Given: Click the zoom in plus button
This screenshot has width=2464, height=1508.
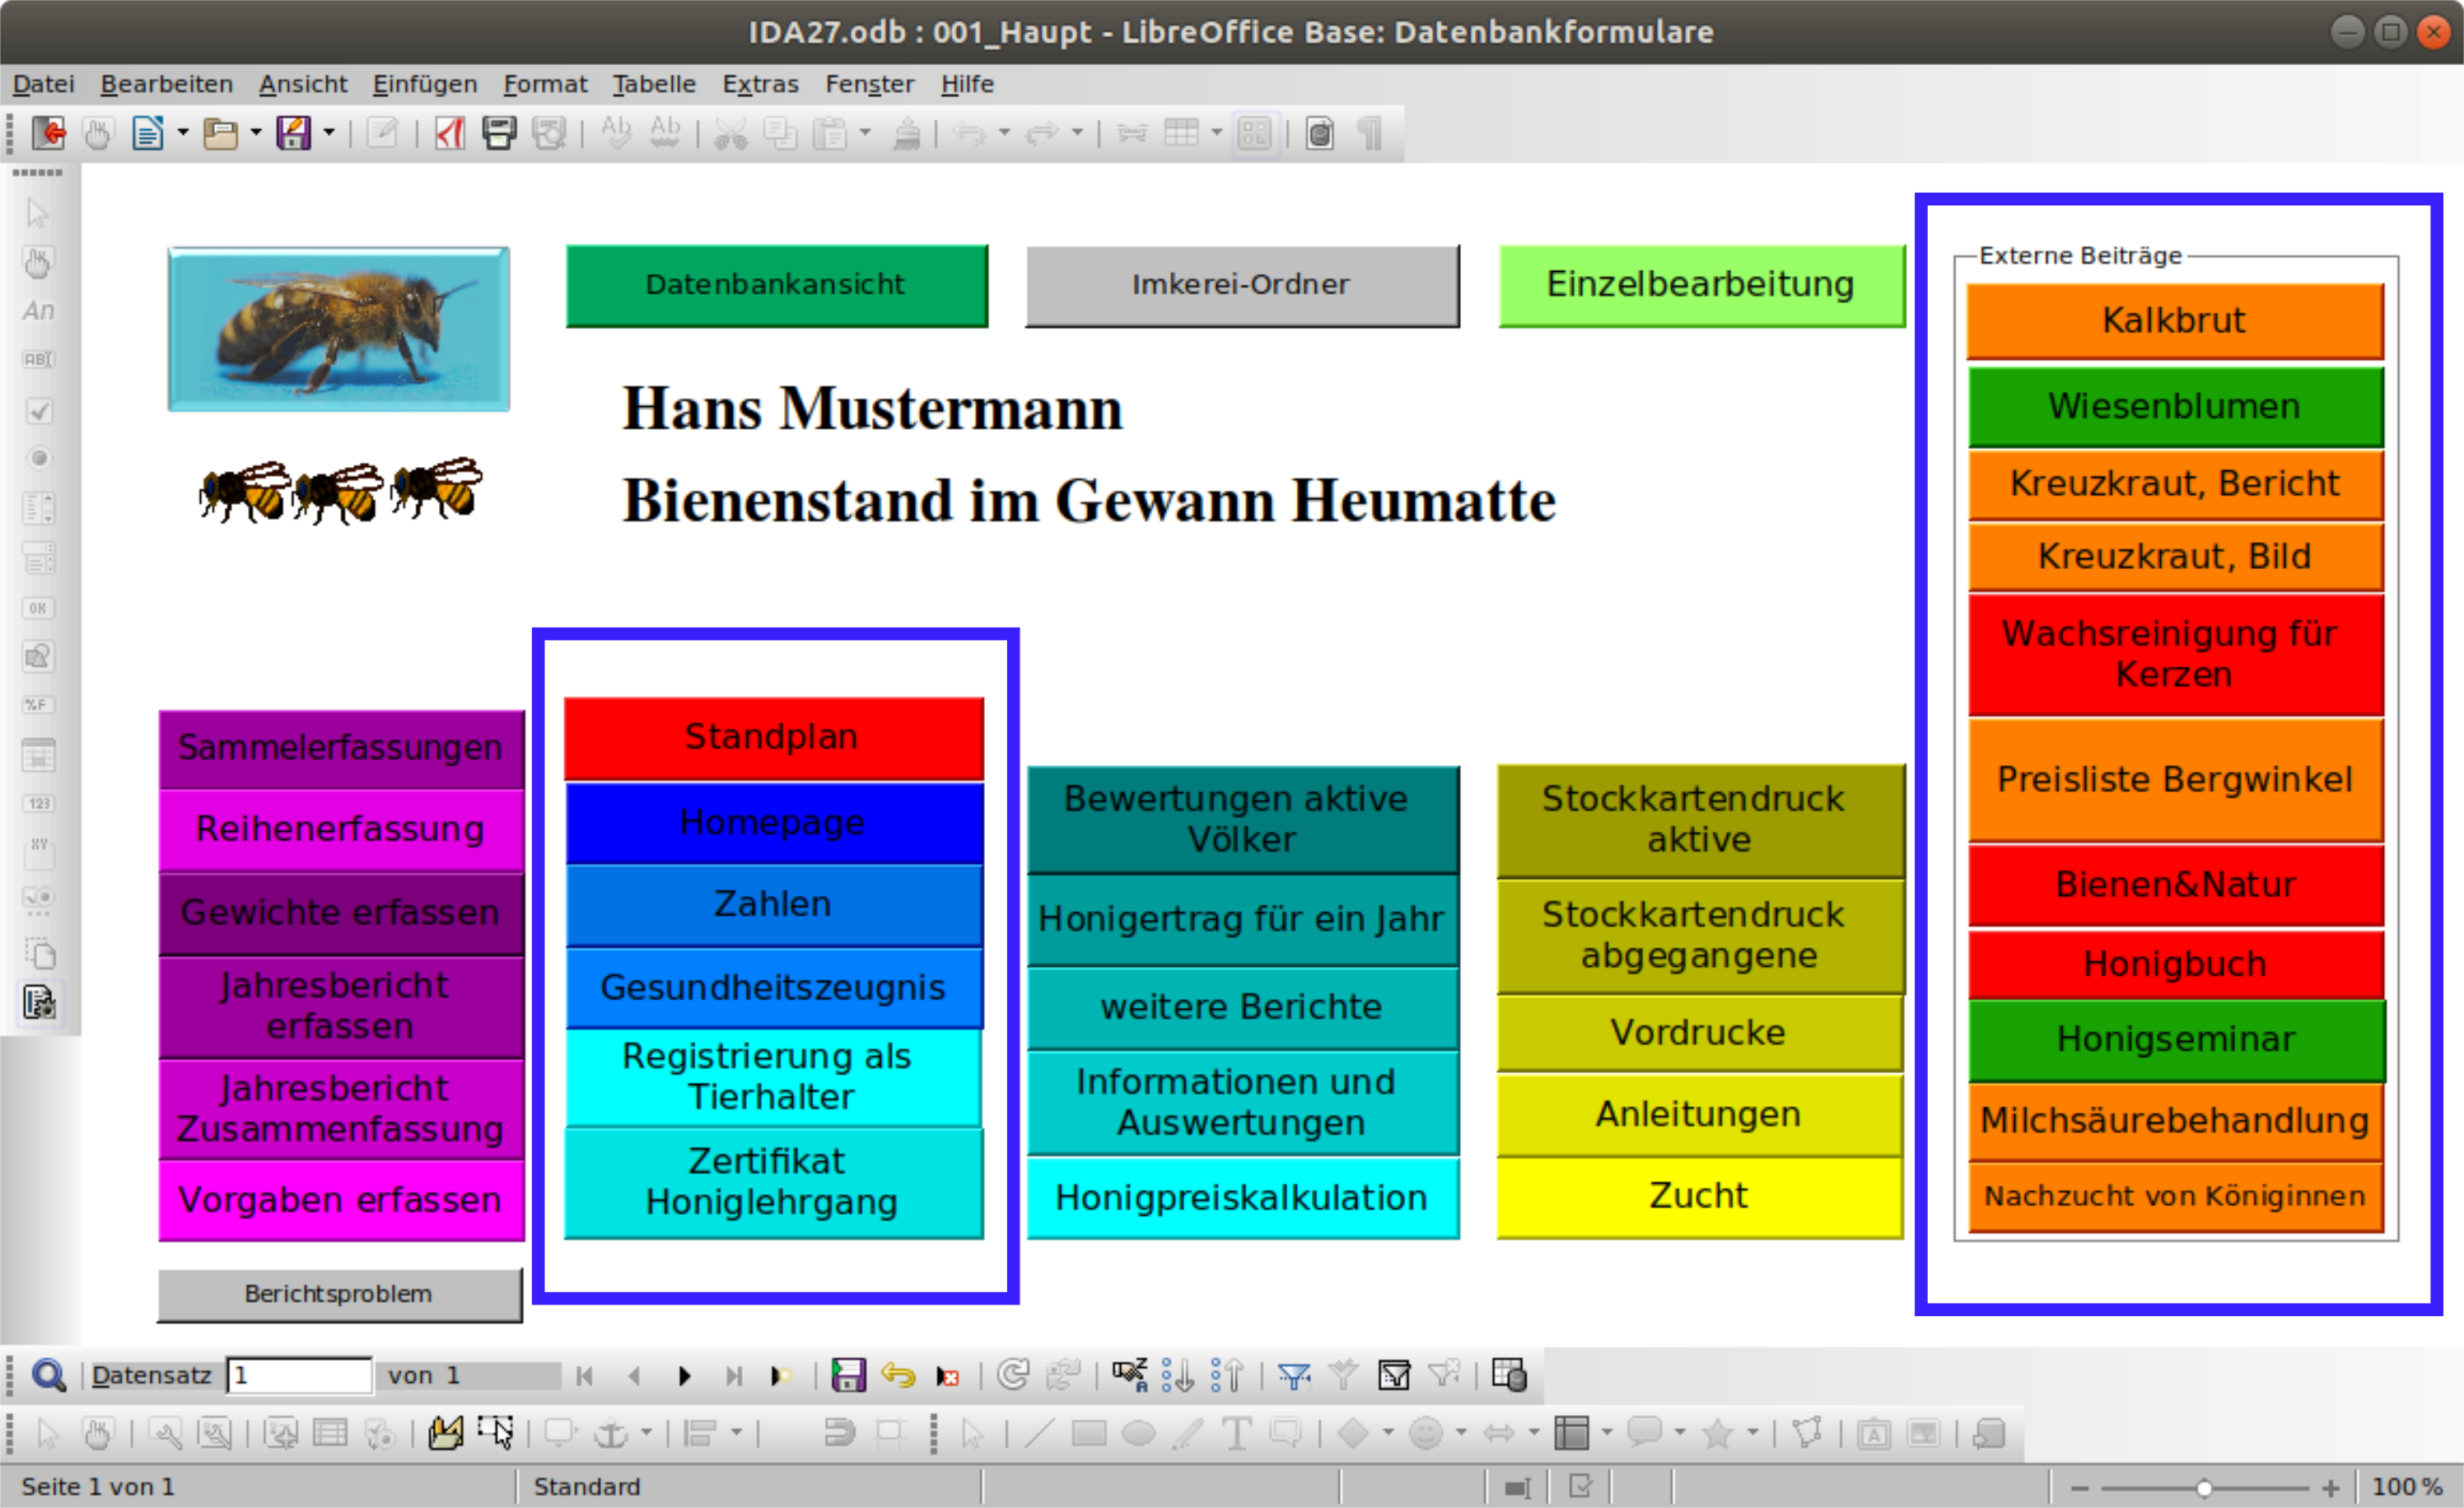Looking at the screenshot, I should tap(2330, 1488).
